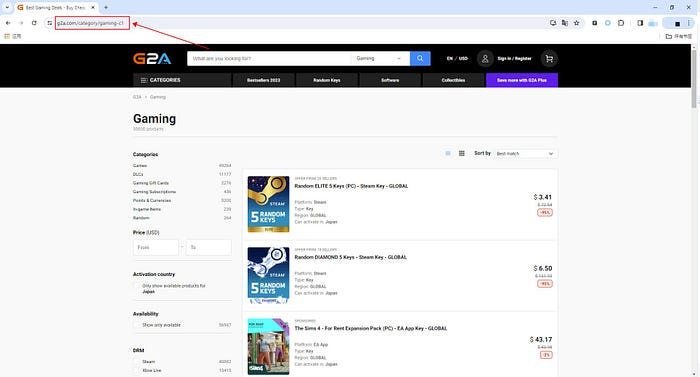Click the user account avatar icon

coord(485,59)
